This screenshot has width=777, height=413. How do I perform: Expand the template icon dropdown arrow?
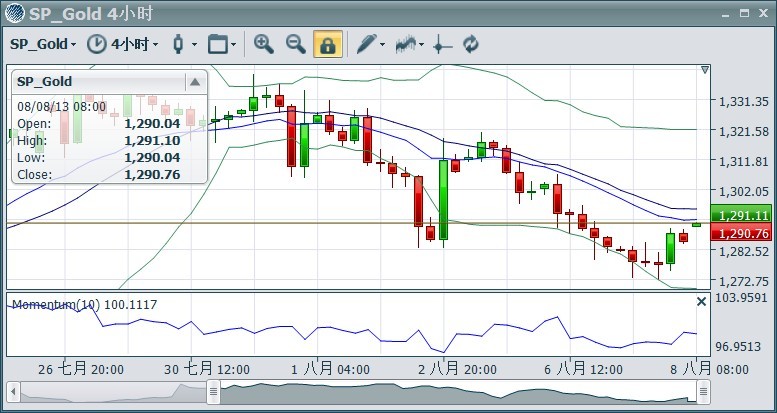pos(233,45)
